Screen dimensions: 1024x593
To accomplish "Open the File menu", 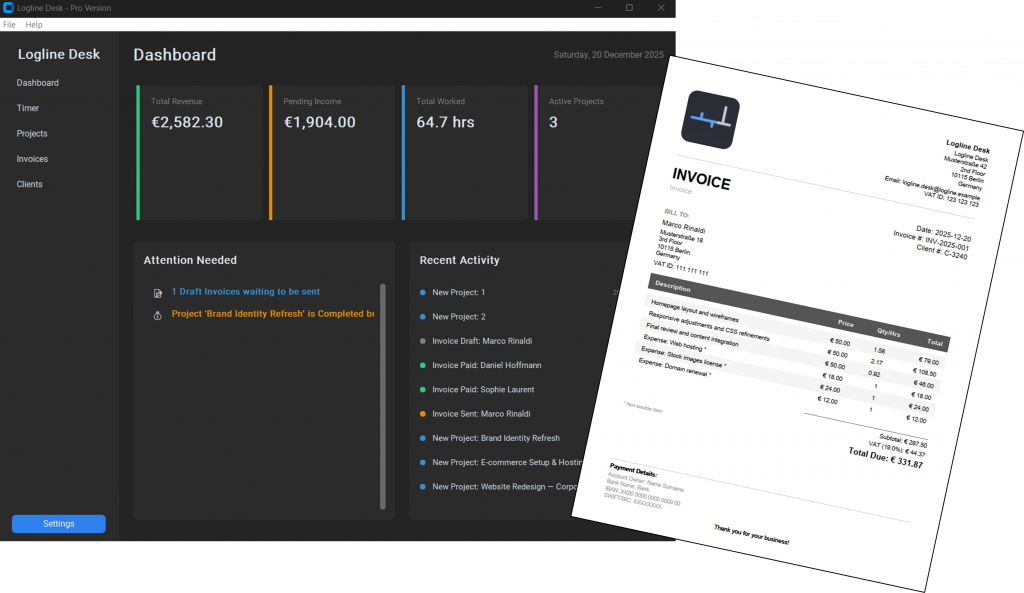I will [9, 24].
